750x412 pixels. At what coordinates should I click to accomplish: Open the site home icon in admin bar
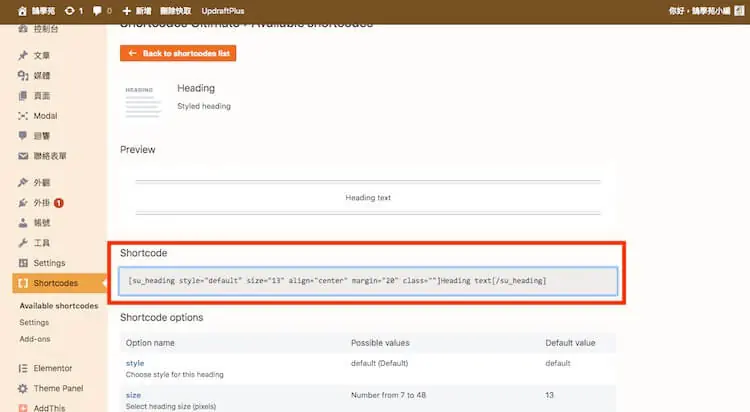[22, 11]
